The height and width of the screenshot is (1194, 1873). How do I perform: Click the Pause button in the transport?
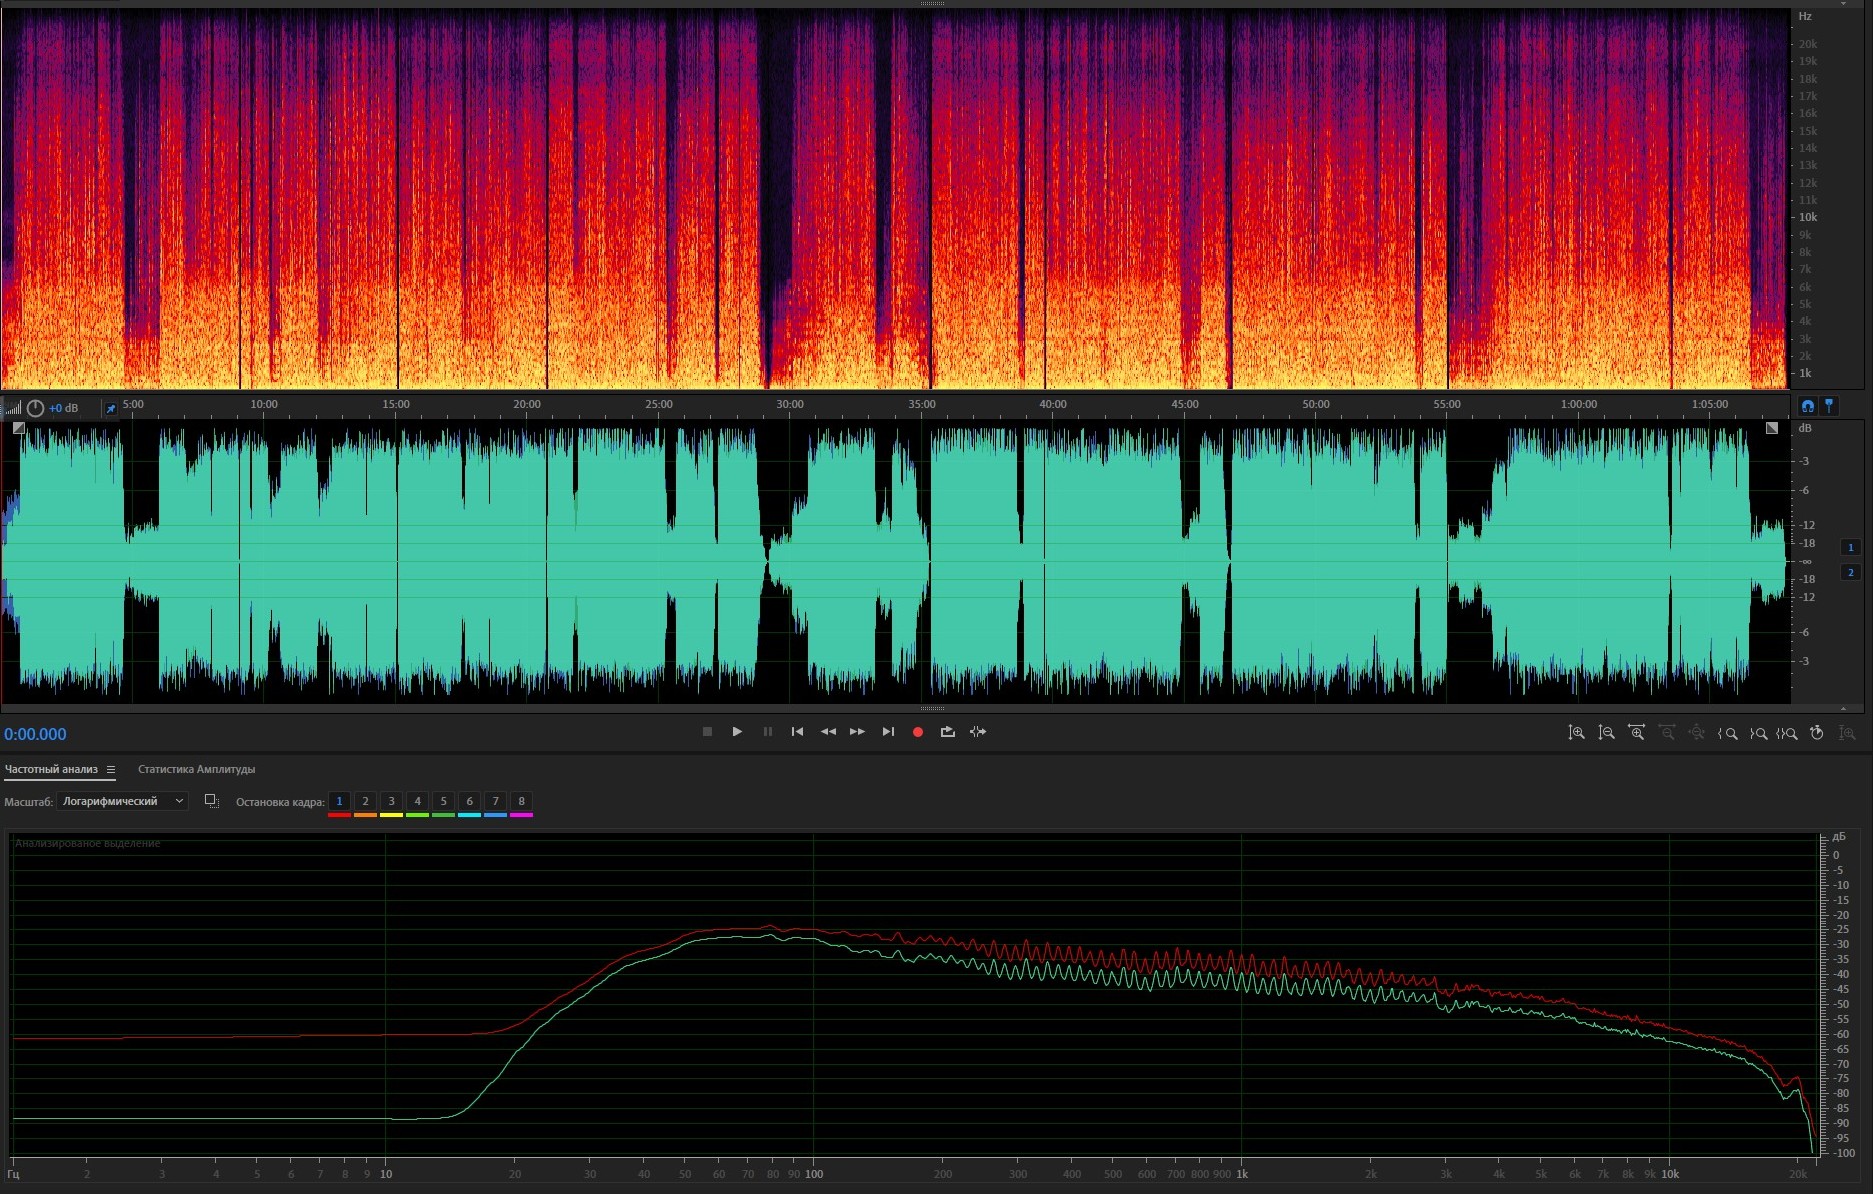click(768, 732)
